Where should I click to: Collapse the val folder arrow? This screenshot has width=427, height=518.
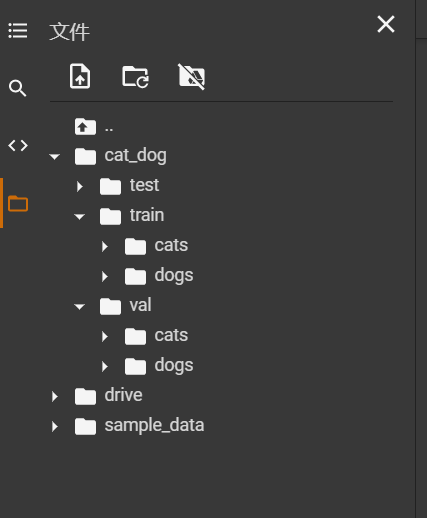point(79,307)
